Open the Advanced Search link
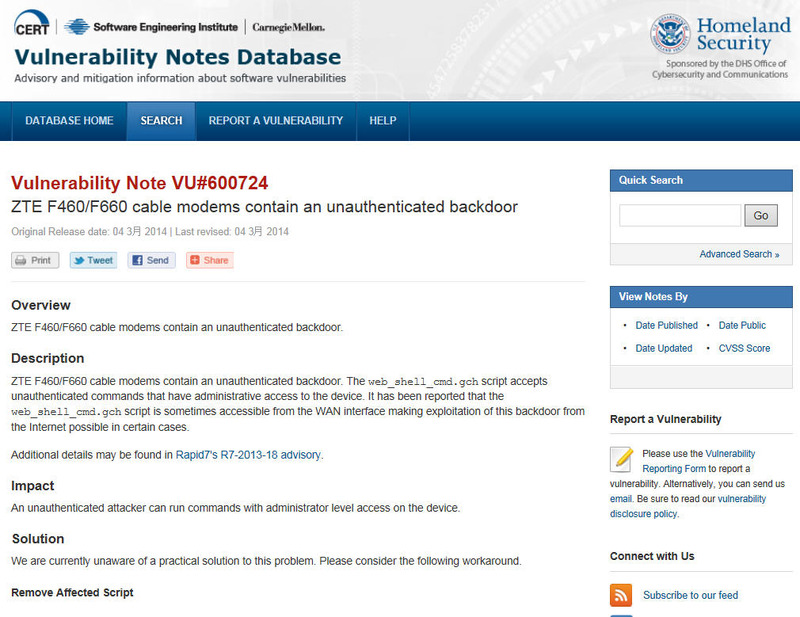Image resolution: width=800 pixels, height=617 pixels. click(739, 254)
